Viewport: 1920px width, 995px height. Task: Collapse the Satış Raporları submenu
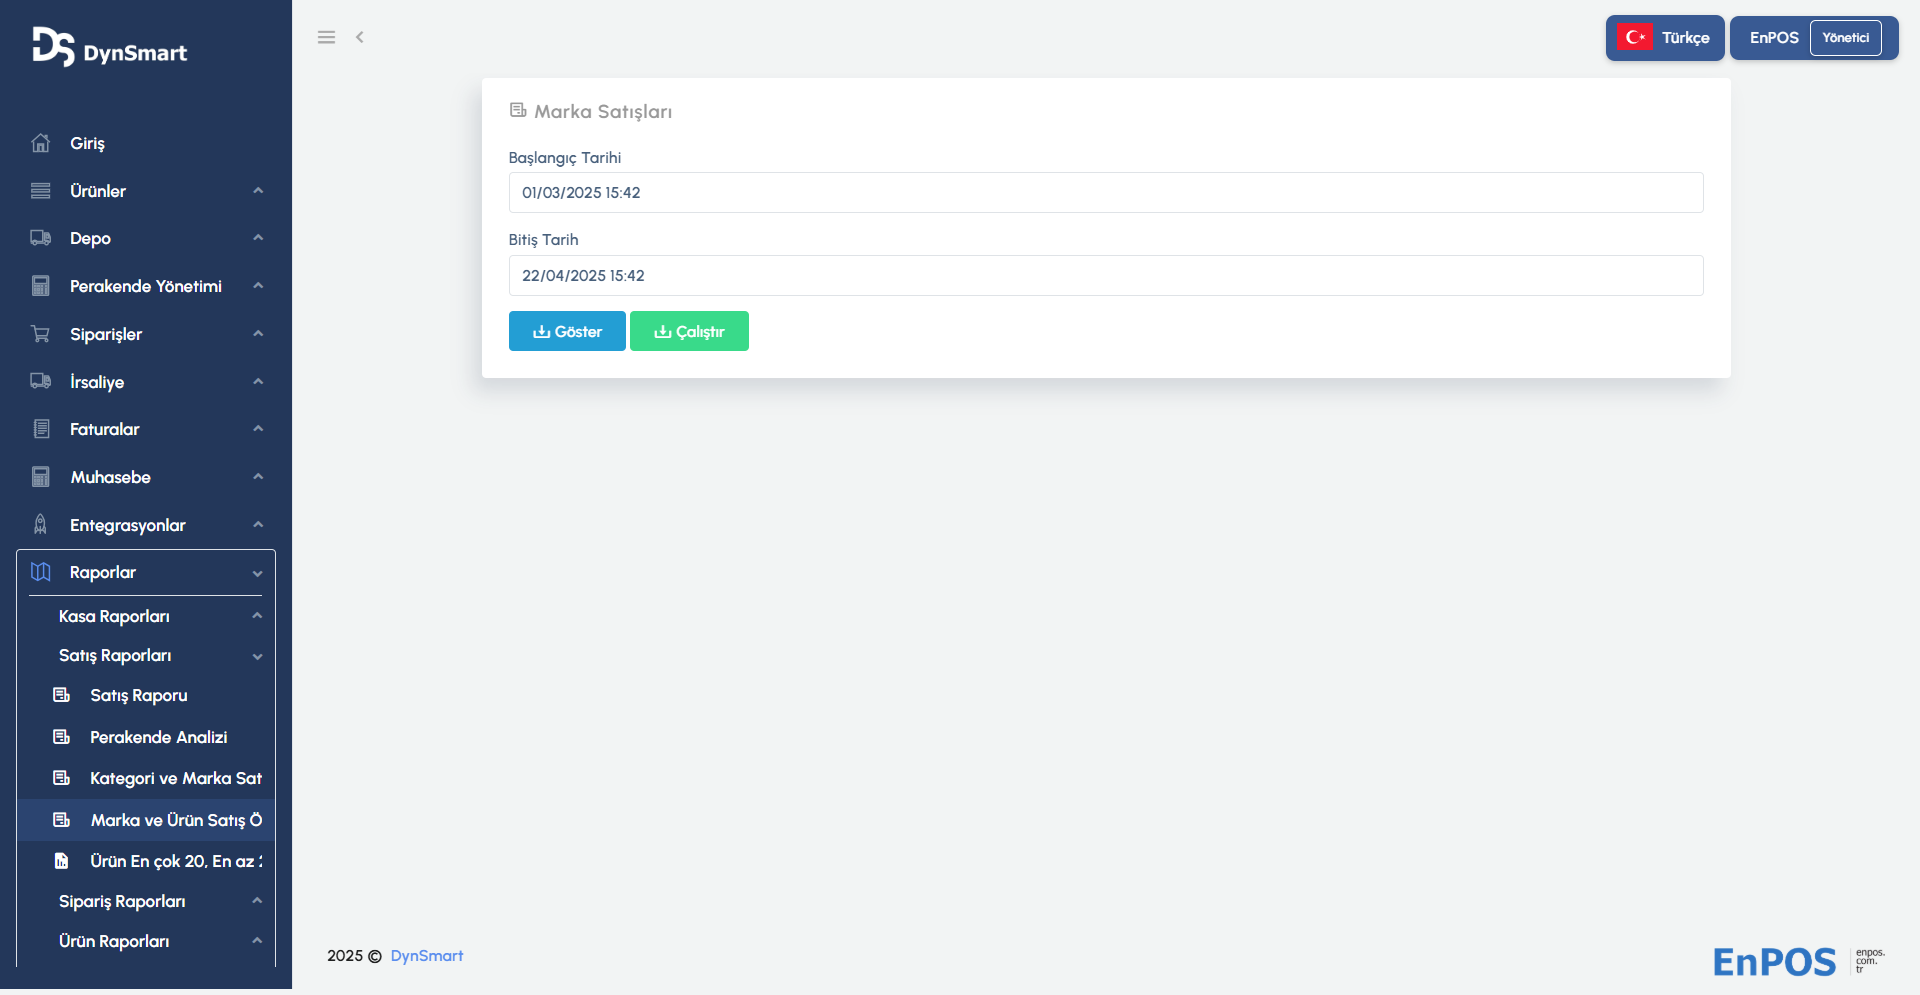pyautogui.click(x=257, y=656)
